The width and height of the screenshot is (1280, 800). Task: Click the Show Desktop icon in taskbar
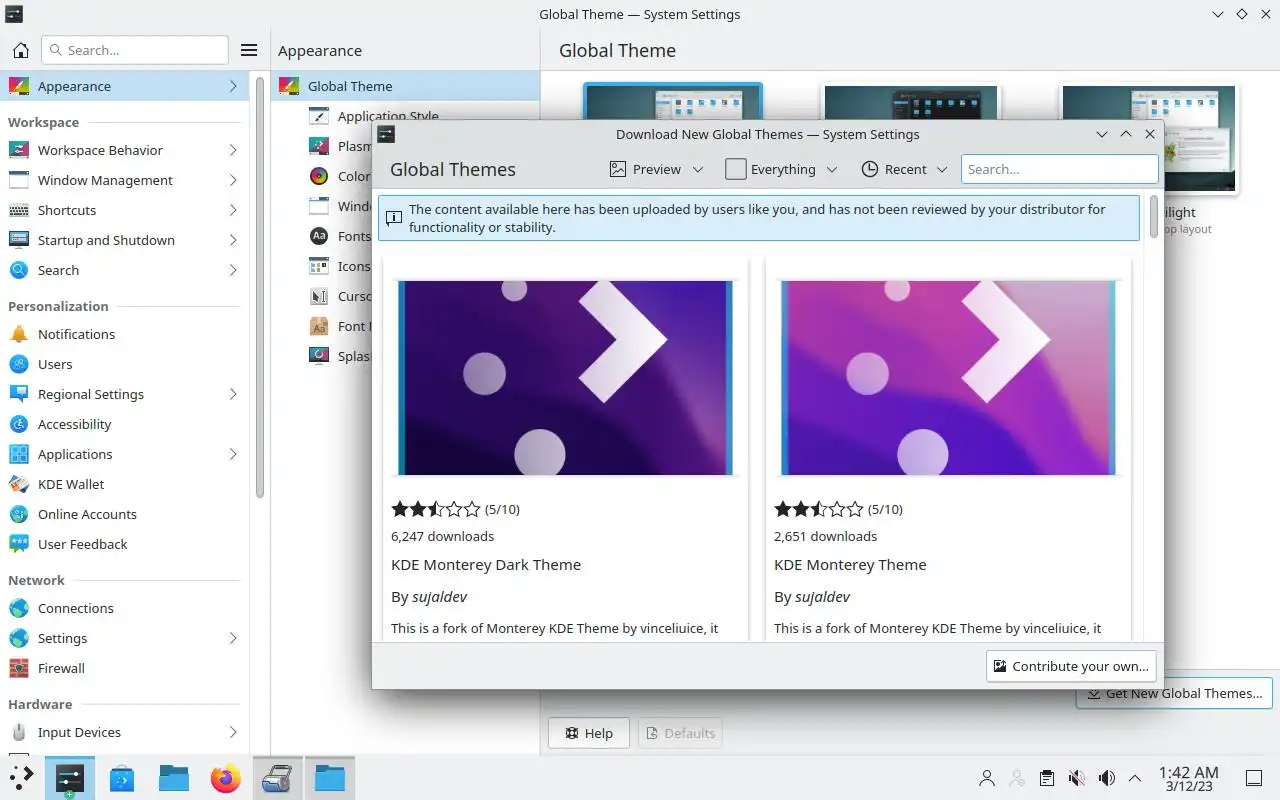(x=1254, y=778)
